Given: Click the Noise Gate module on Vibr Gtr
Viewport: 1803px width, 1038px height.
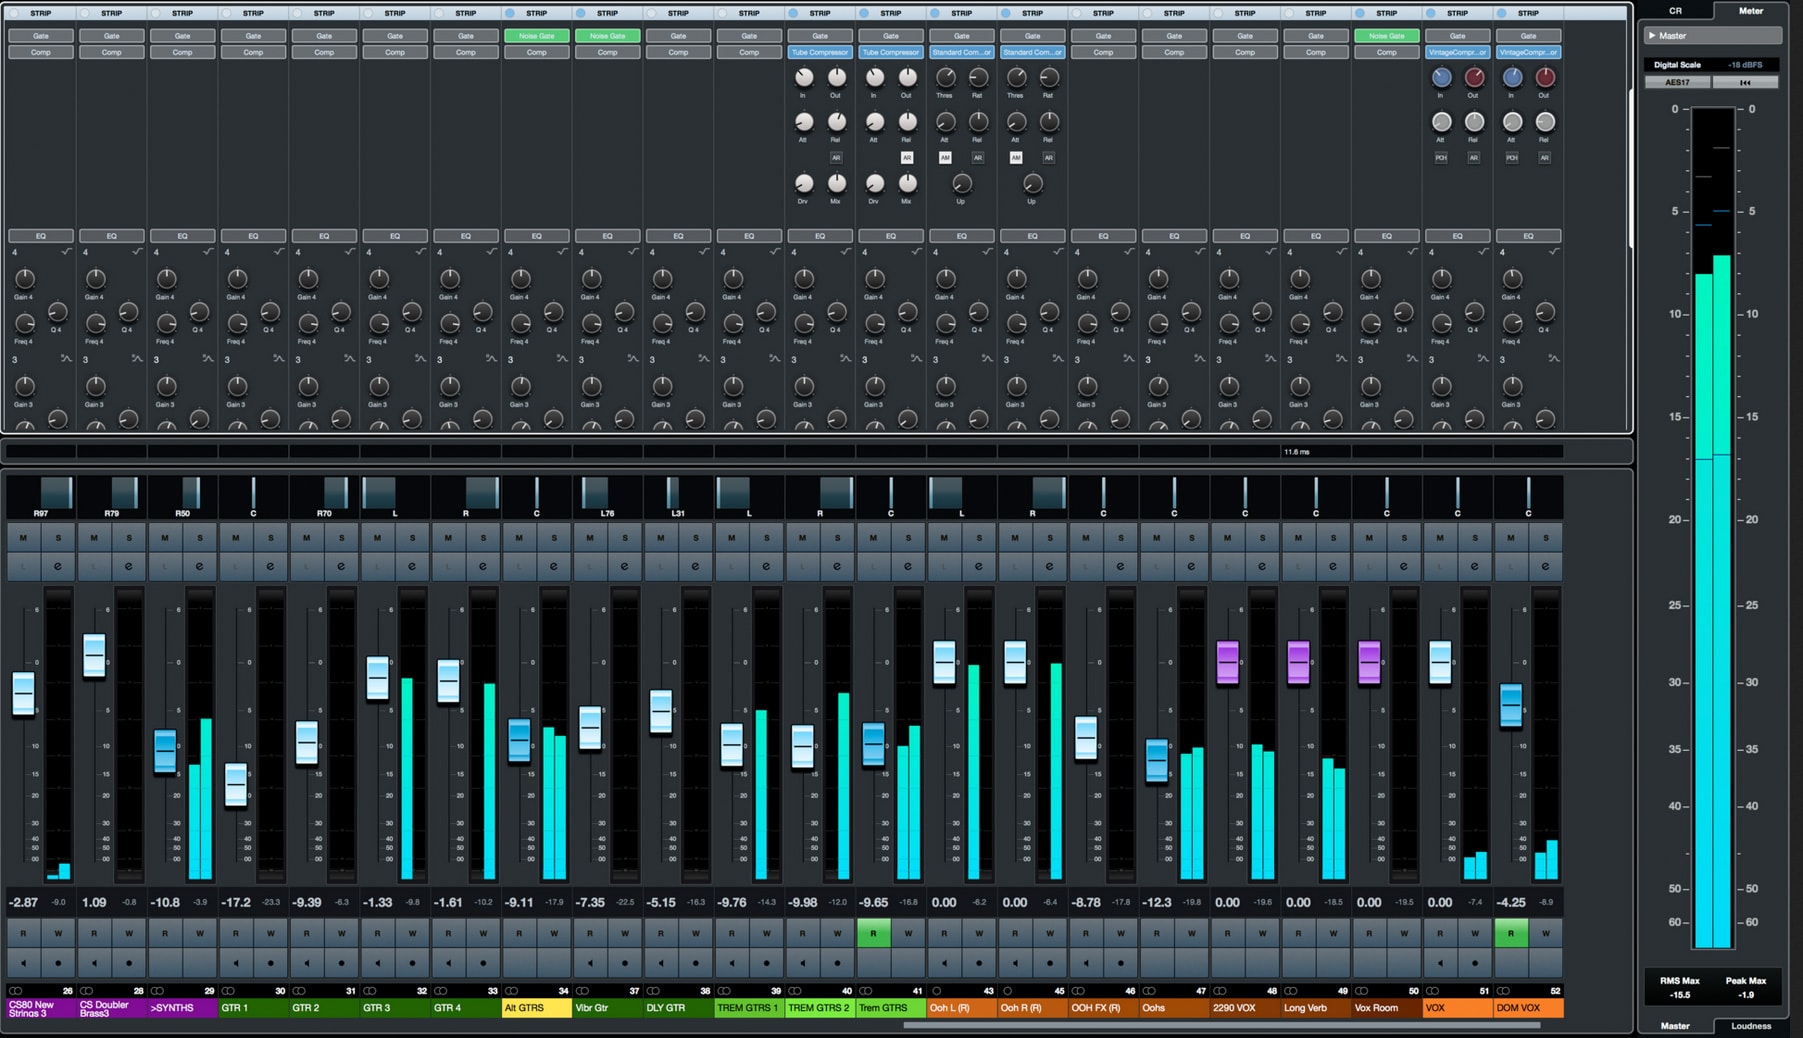Looking at the screenshot, I should pyautogui.click(x=607, y=36).
